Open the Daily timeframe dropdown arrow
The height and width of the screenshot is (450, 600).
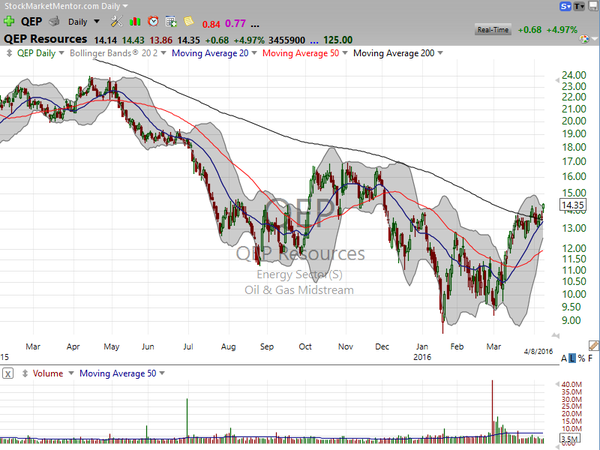click(x=97, y=21)
